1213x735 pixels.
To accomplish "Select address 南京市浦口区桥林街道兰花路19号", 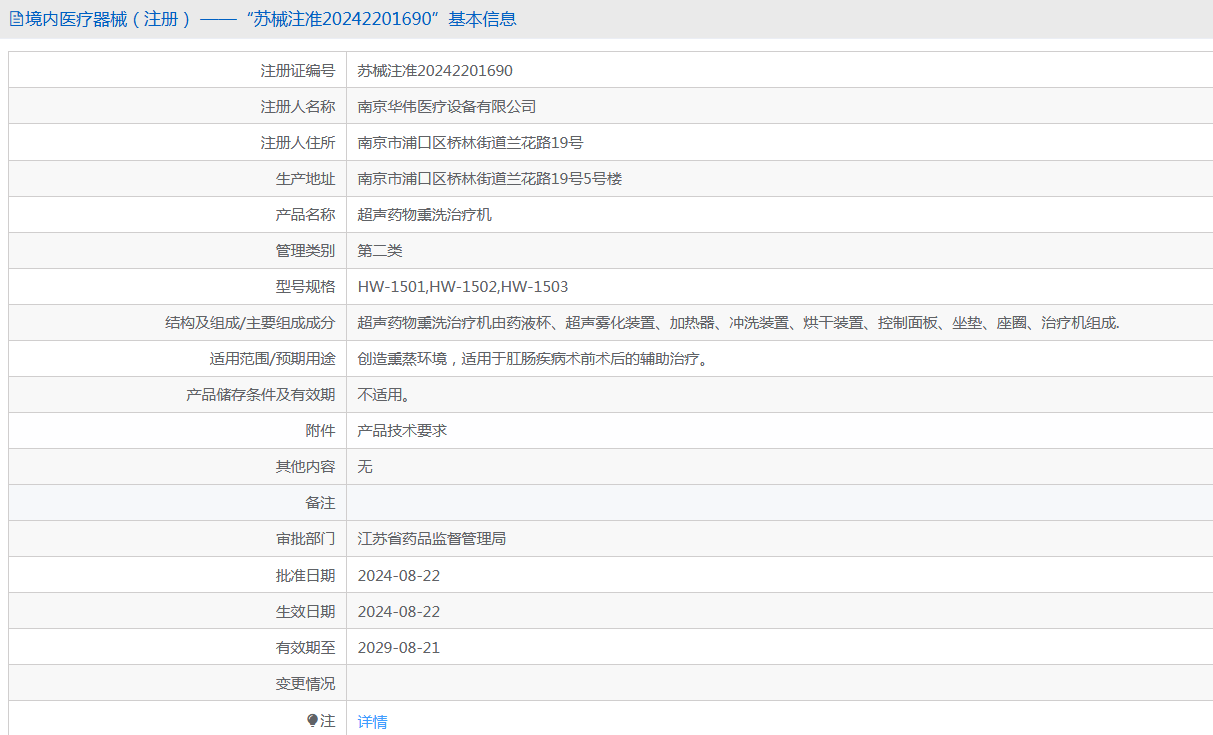I will (470, 143).
